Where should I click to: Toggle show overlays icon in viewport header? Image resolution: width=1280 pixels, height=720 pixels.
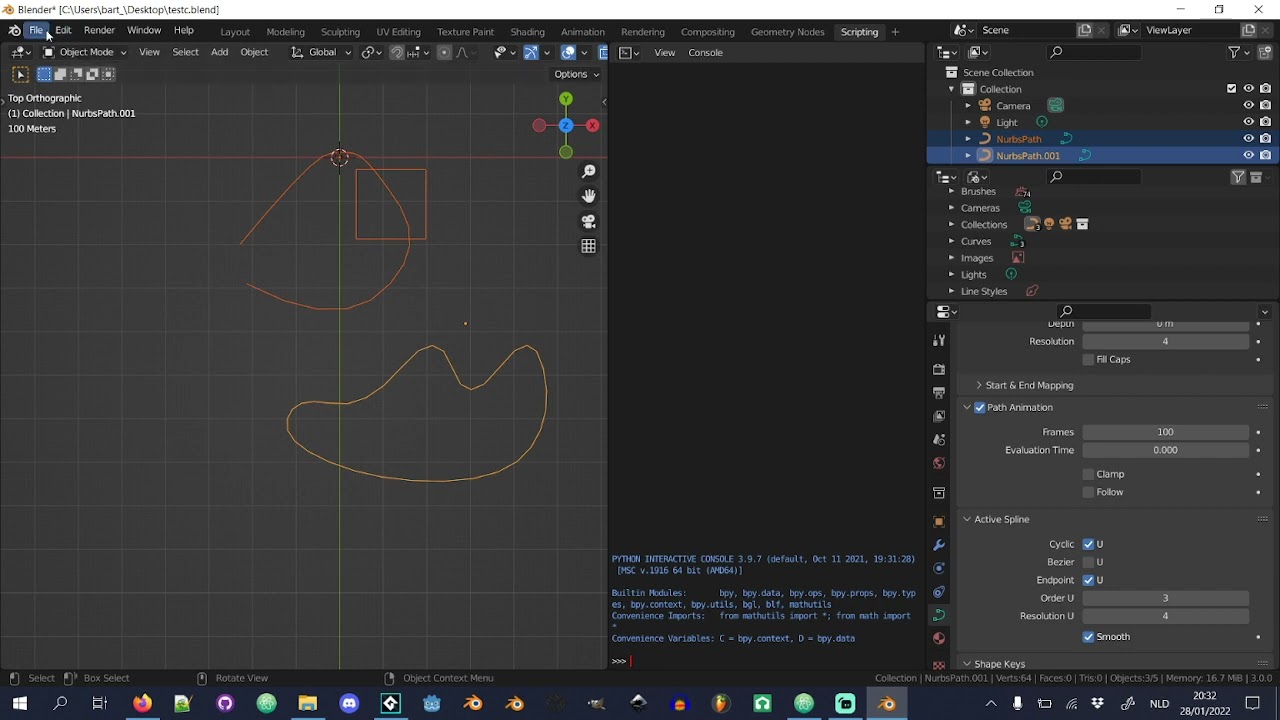(x=568, y=52)
